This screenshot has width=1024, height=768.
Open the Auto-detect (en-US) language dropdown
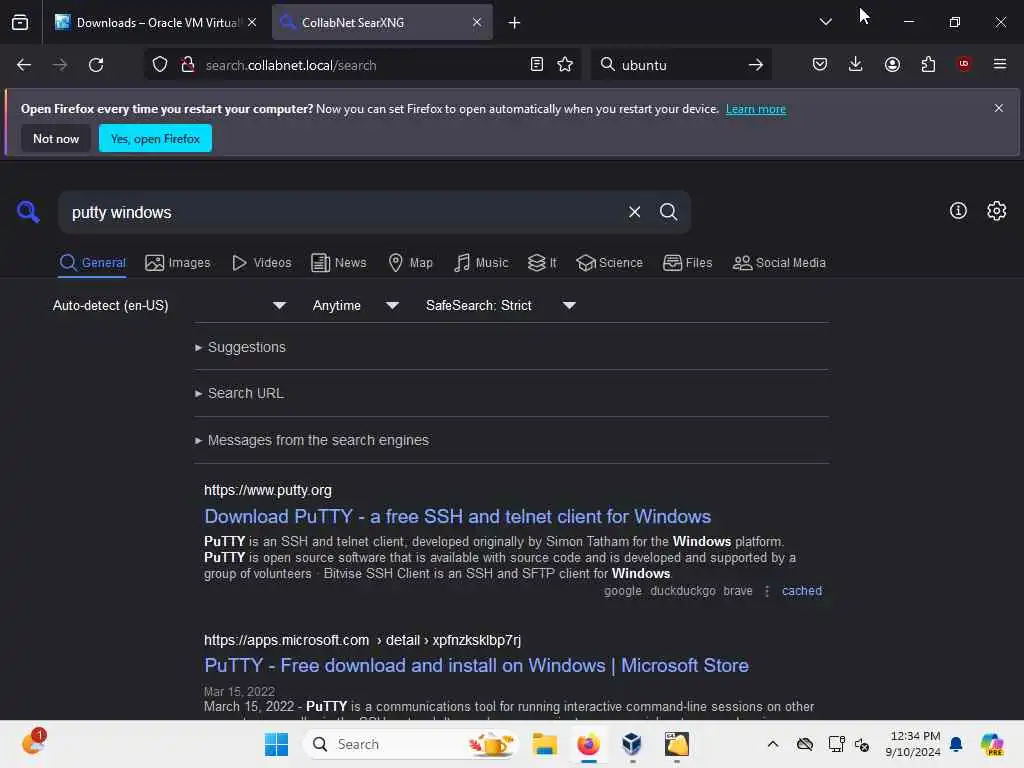click(x=169, y=305)
